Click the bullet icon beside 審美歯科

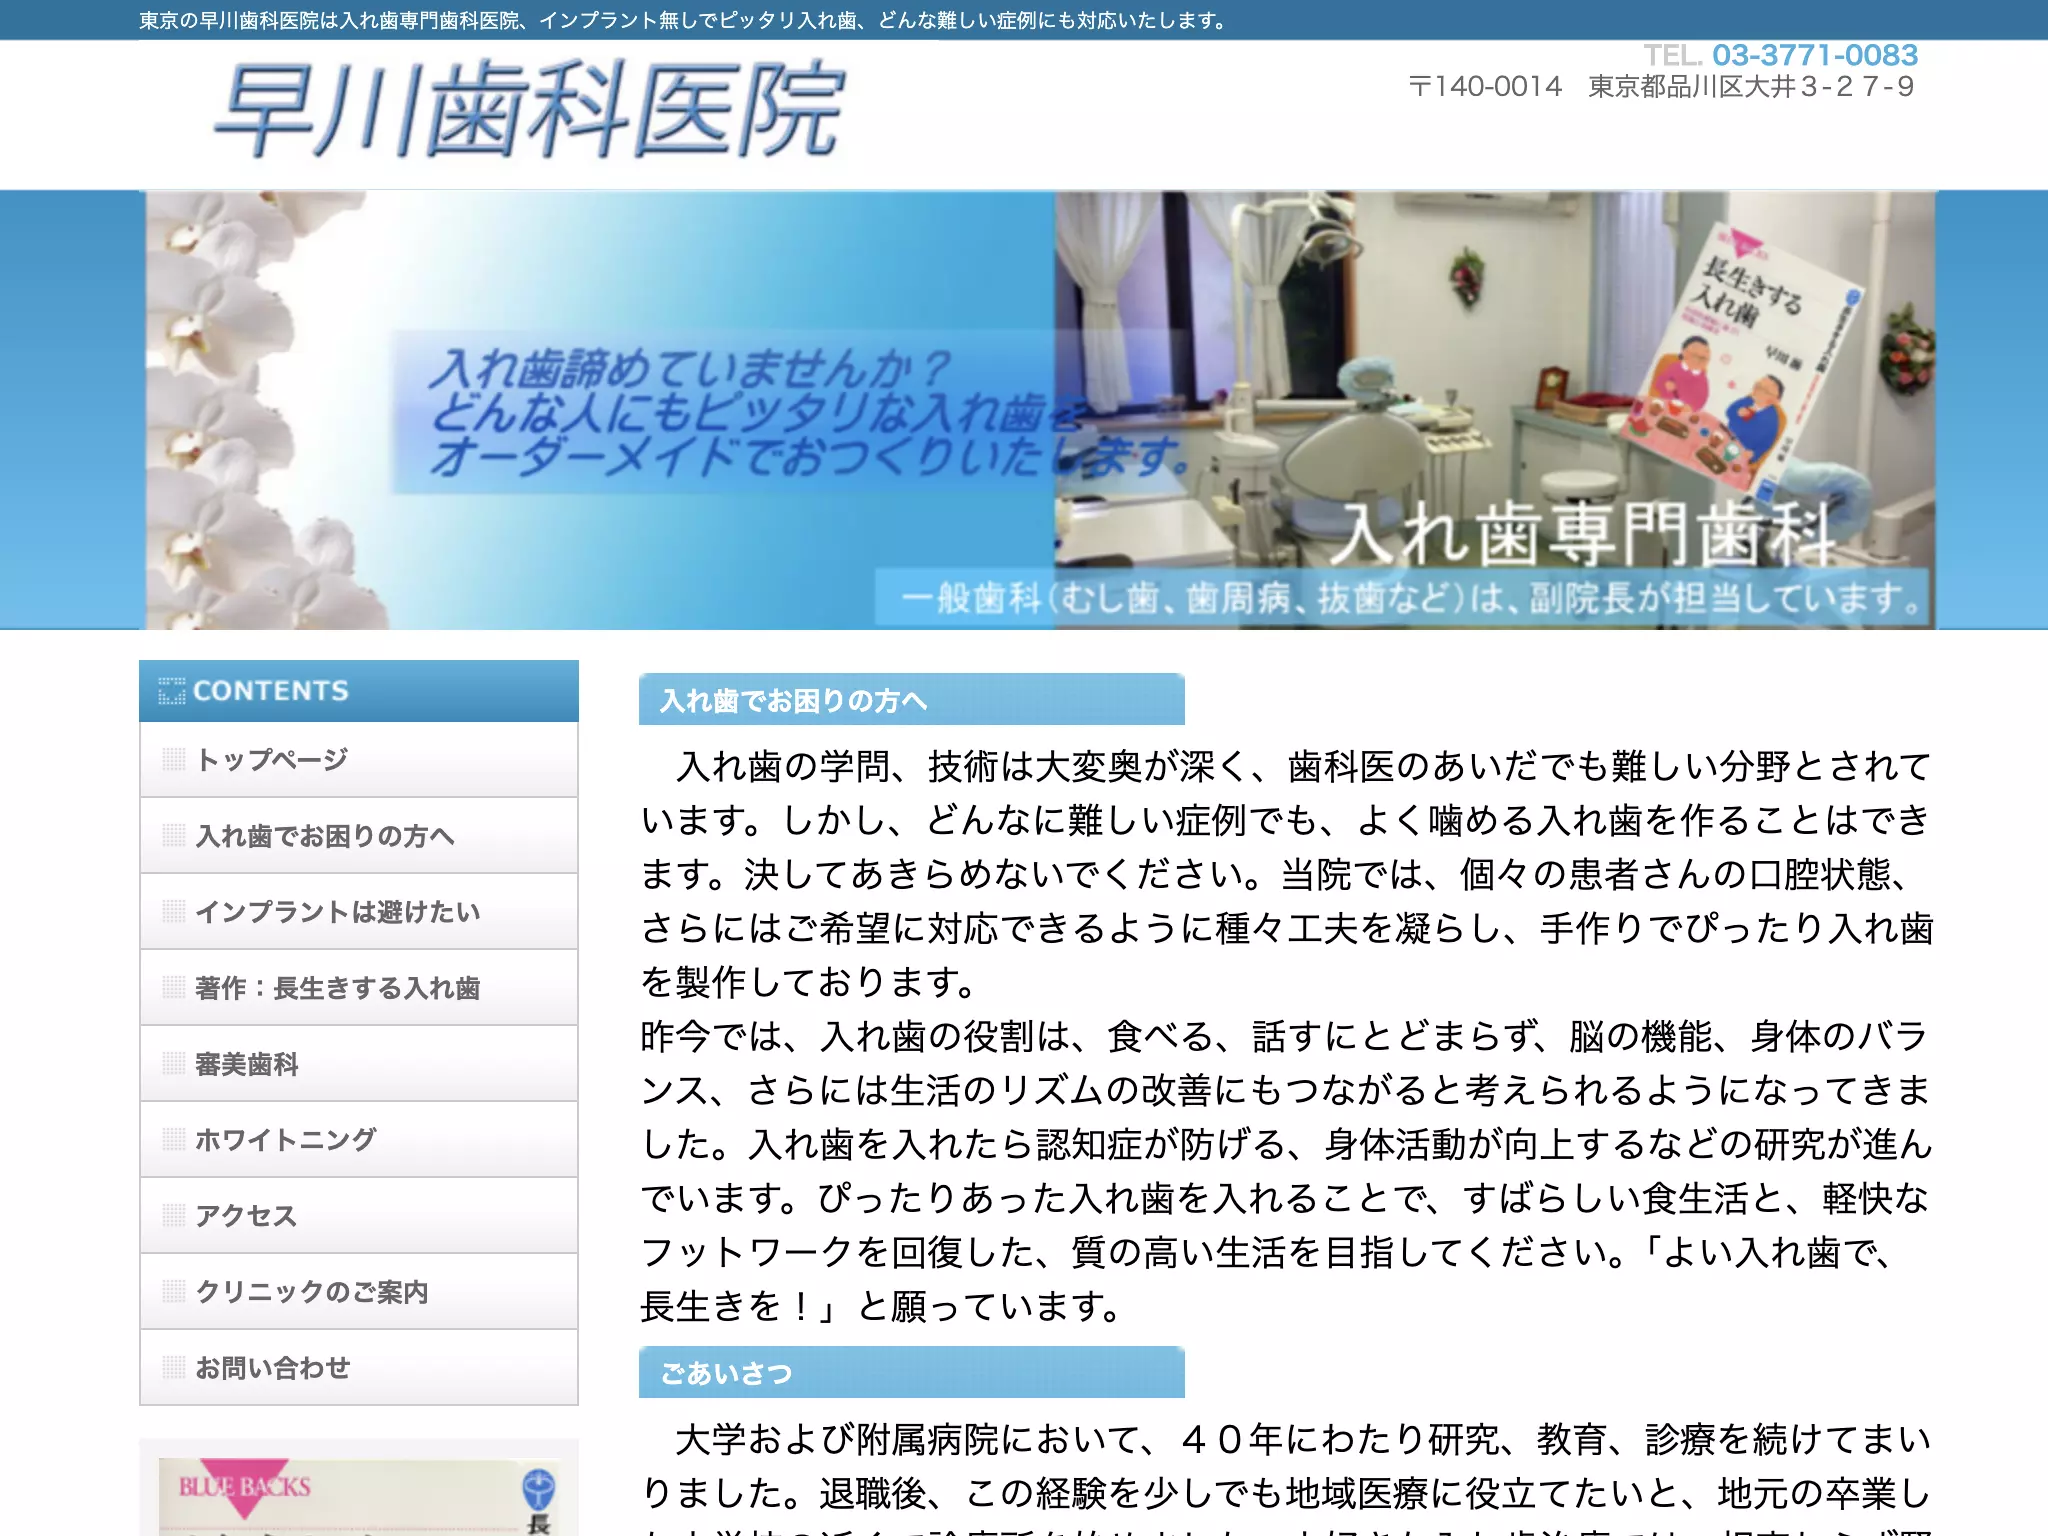coord(174,1064)
